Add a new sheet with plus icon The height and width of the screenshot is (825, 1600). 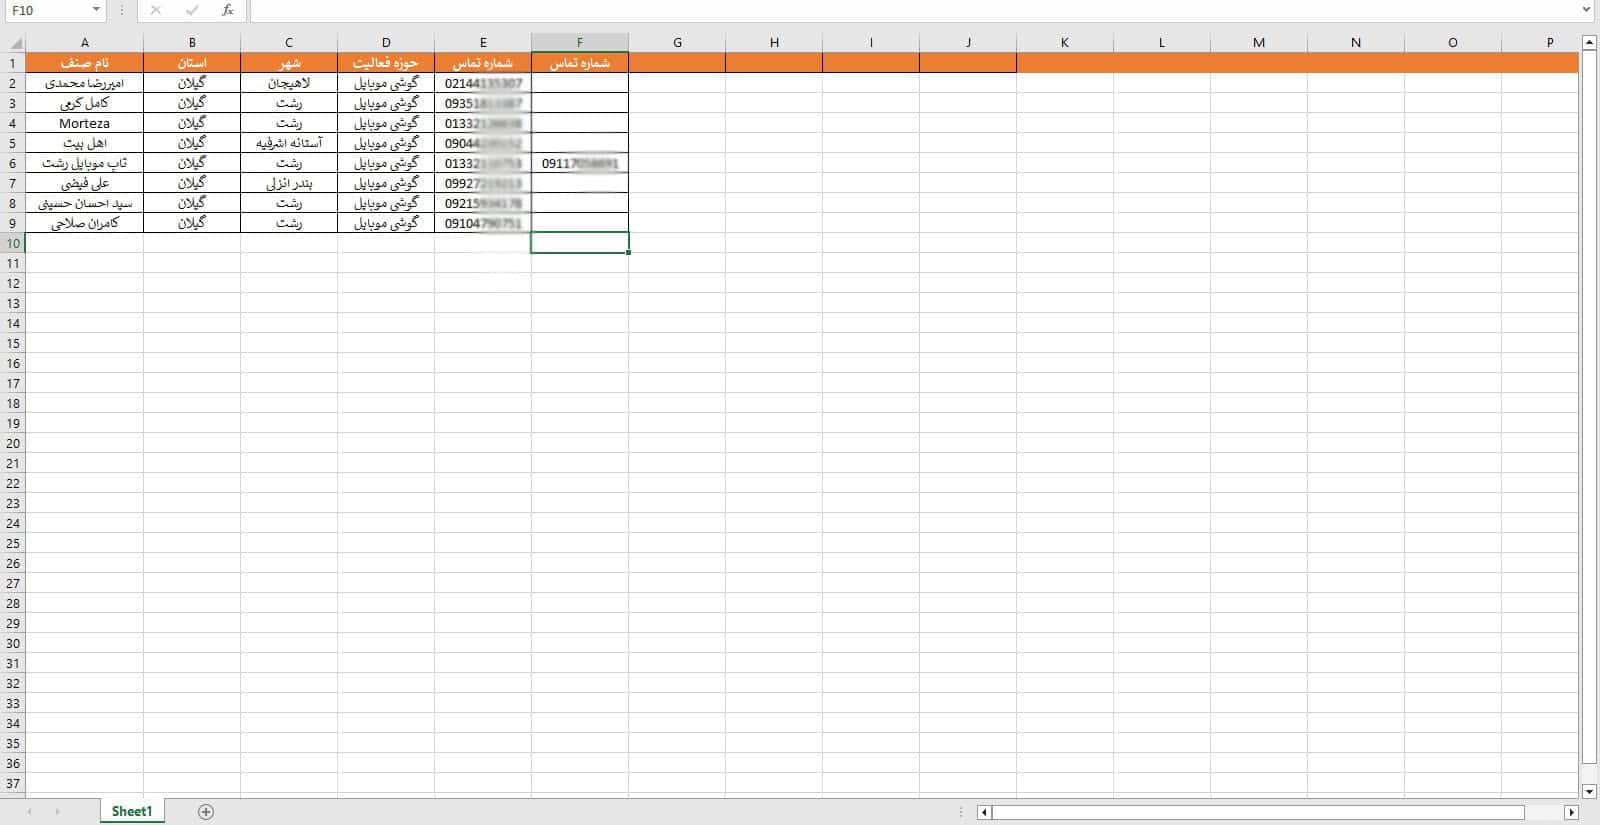206,812
